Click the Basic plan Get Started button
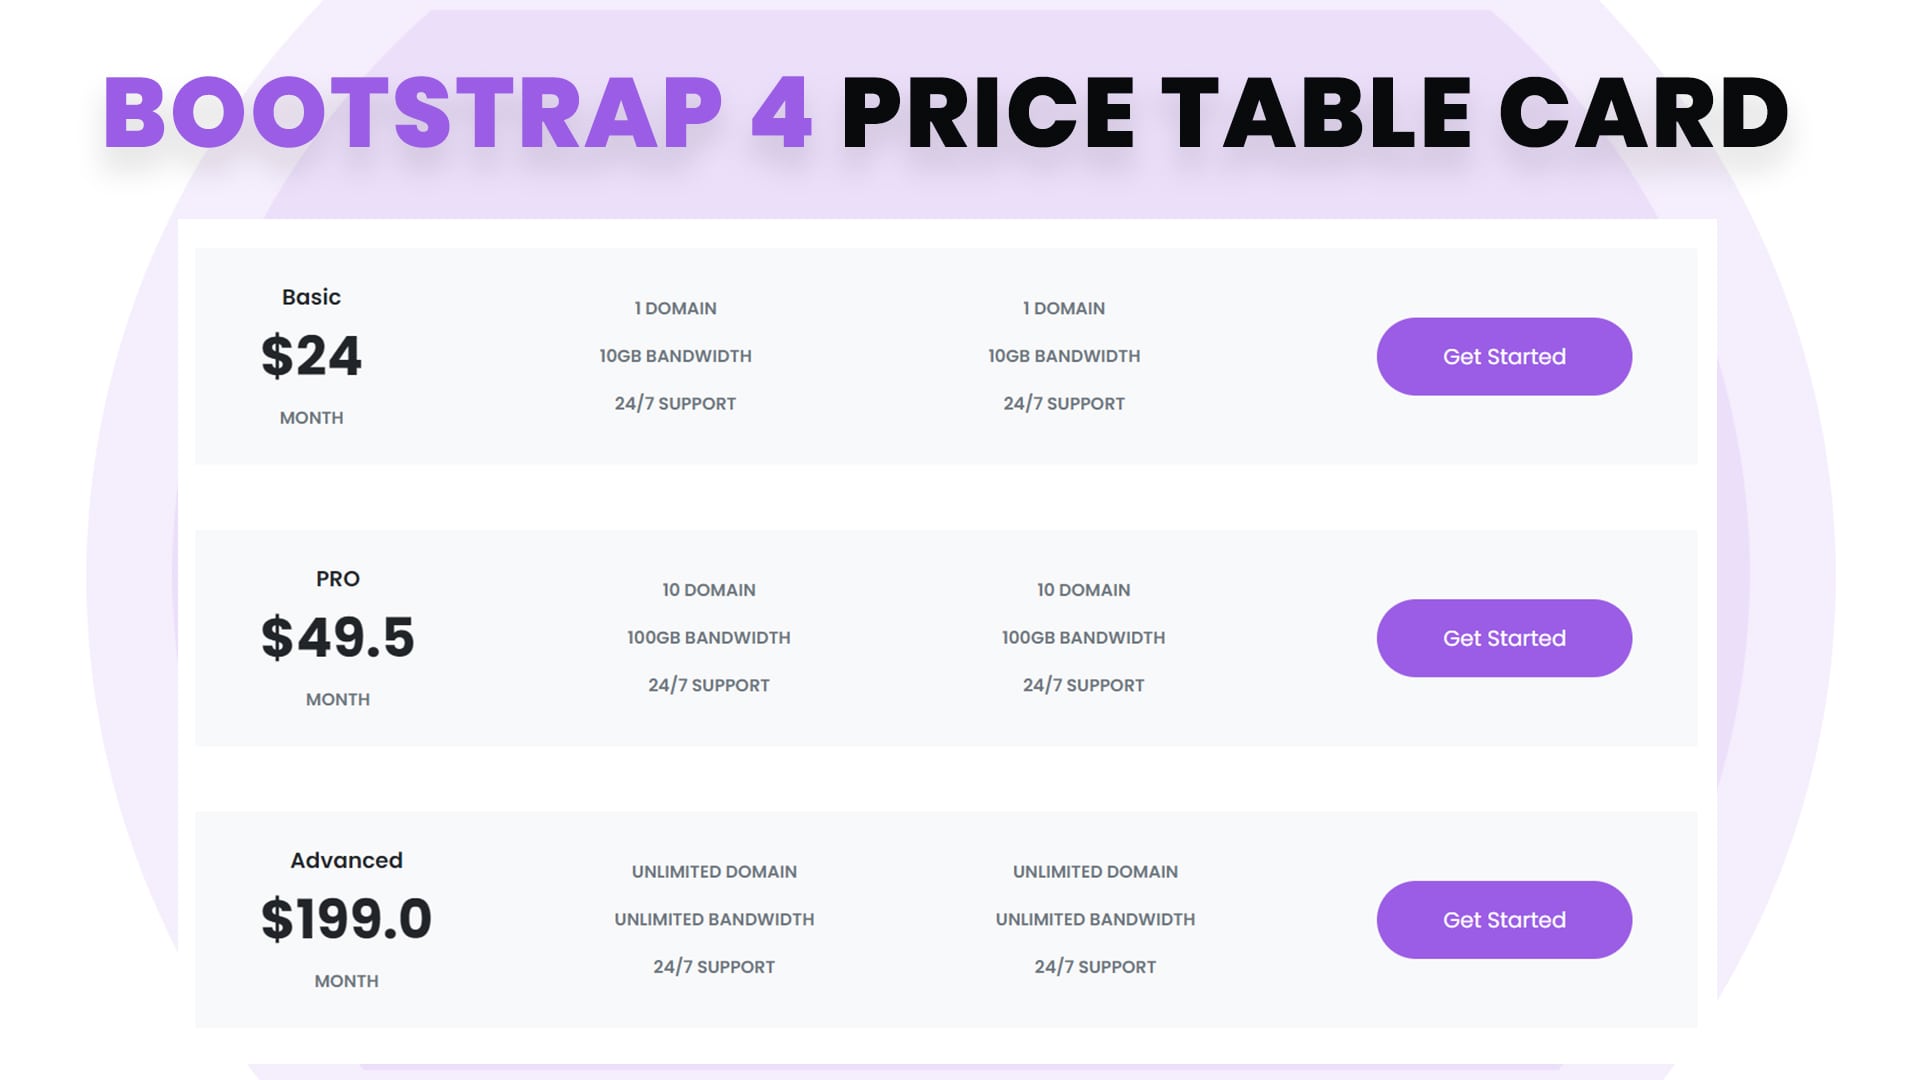1920x1080 pixels. point(1504,356)
